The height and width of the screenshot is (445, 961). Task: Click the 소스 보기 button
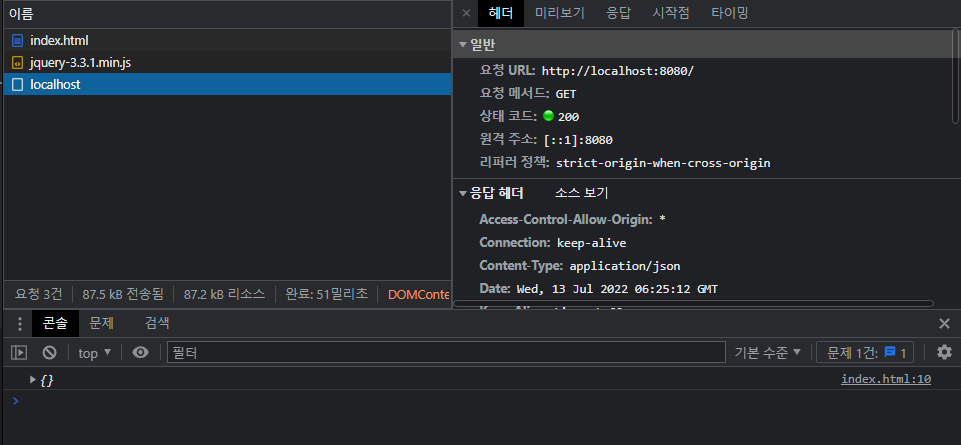(581, 193)
